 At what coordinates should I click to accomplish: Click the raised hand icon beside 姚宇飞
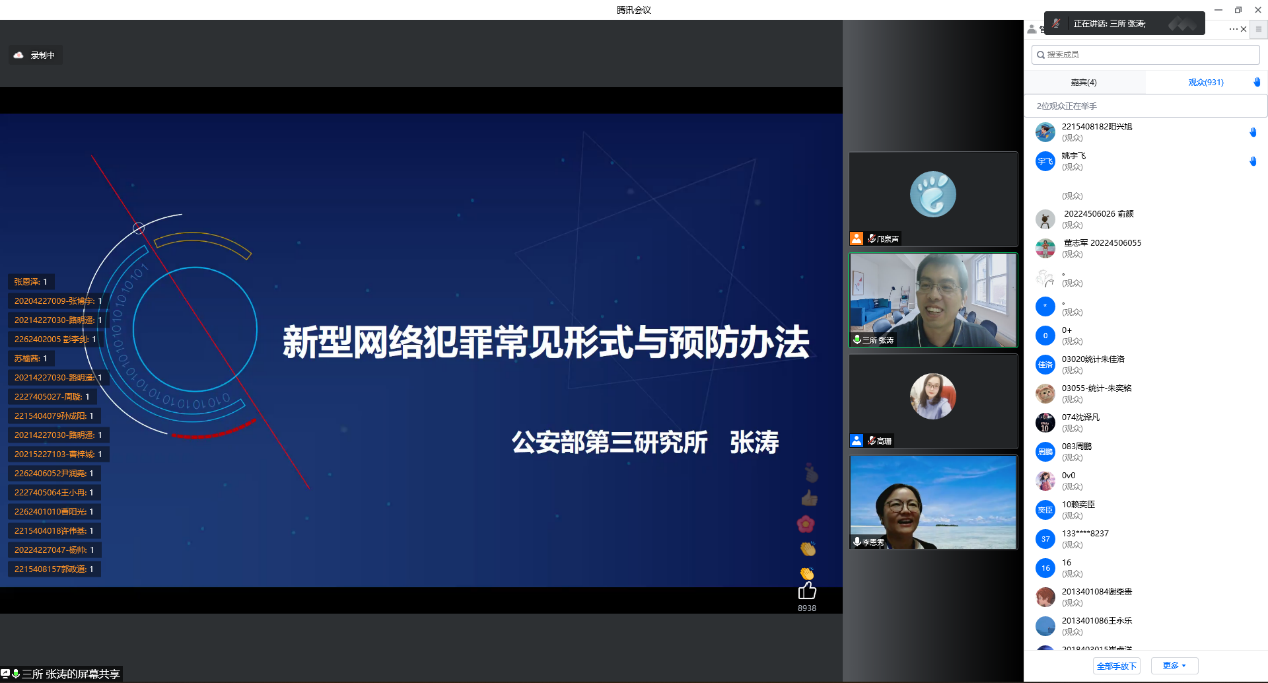click(1253, 161)
